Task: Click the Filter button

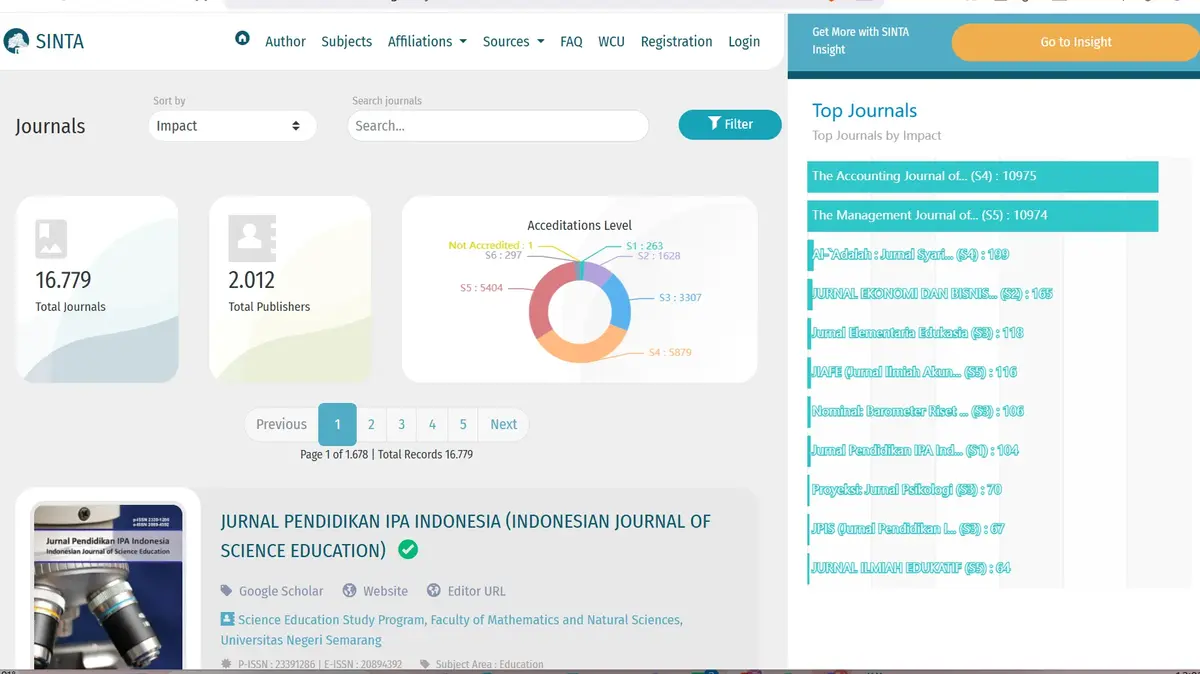Action: click(730, 124)
